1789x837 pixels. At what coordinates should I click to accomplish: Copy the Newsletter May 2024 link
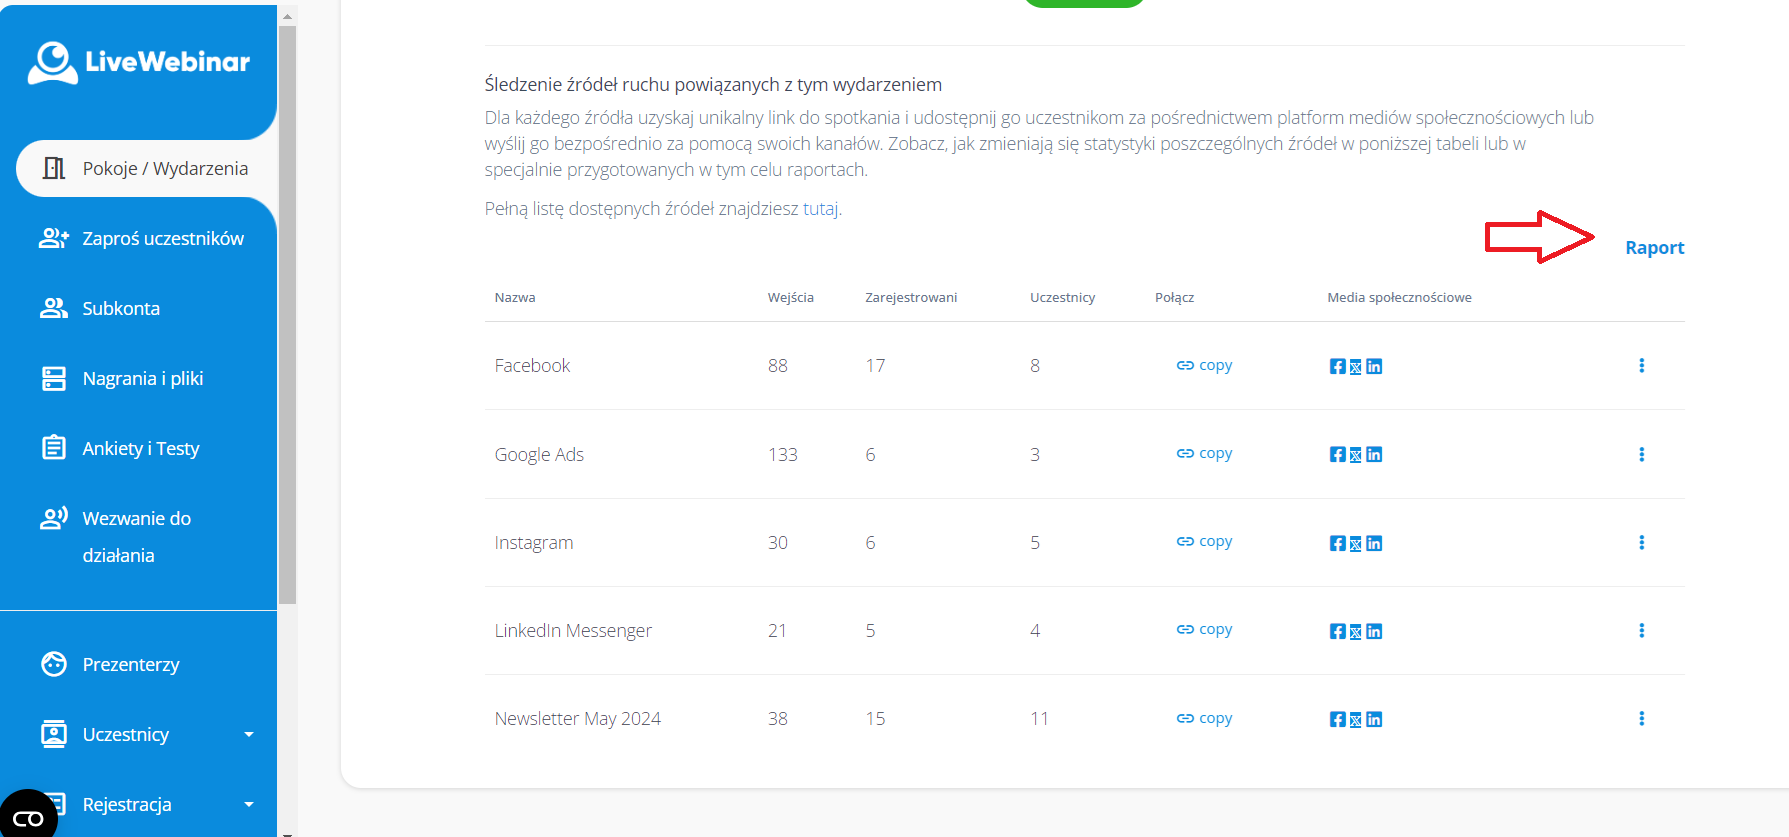tap(1204, 719)
